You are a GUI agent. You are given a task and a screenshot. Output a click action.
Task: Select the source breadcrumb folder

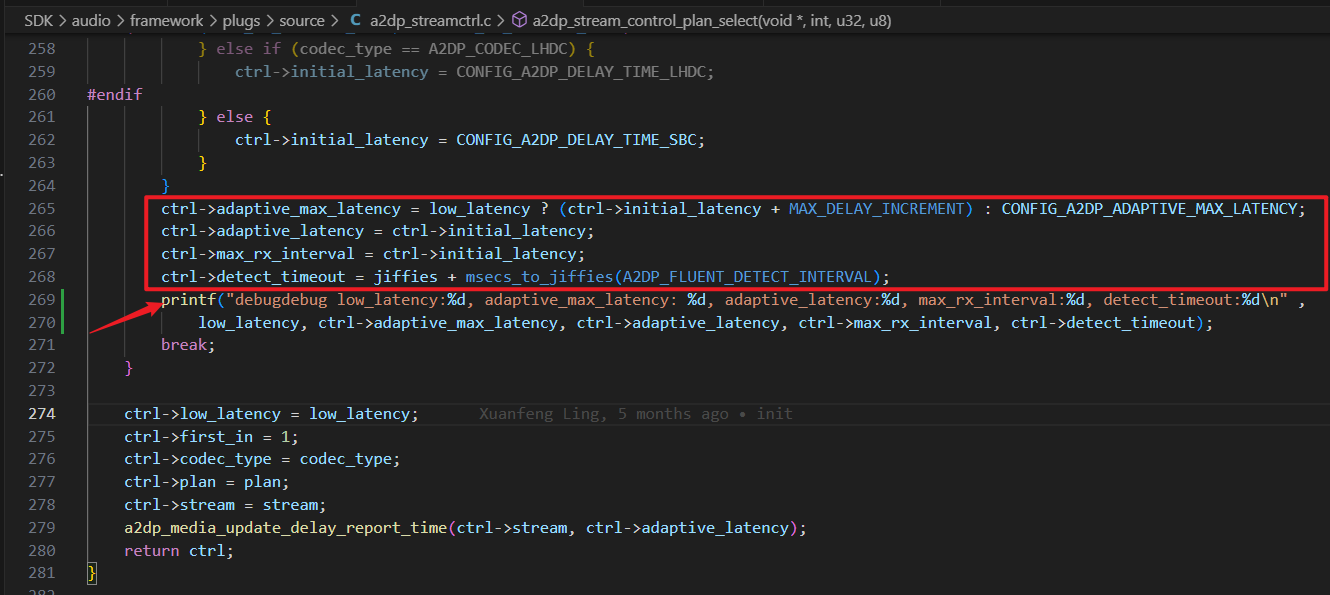click(303, 20)
